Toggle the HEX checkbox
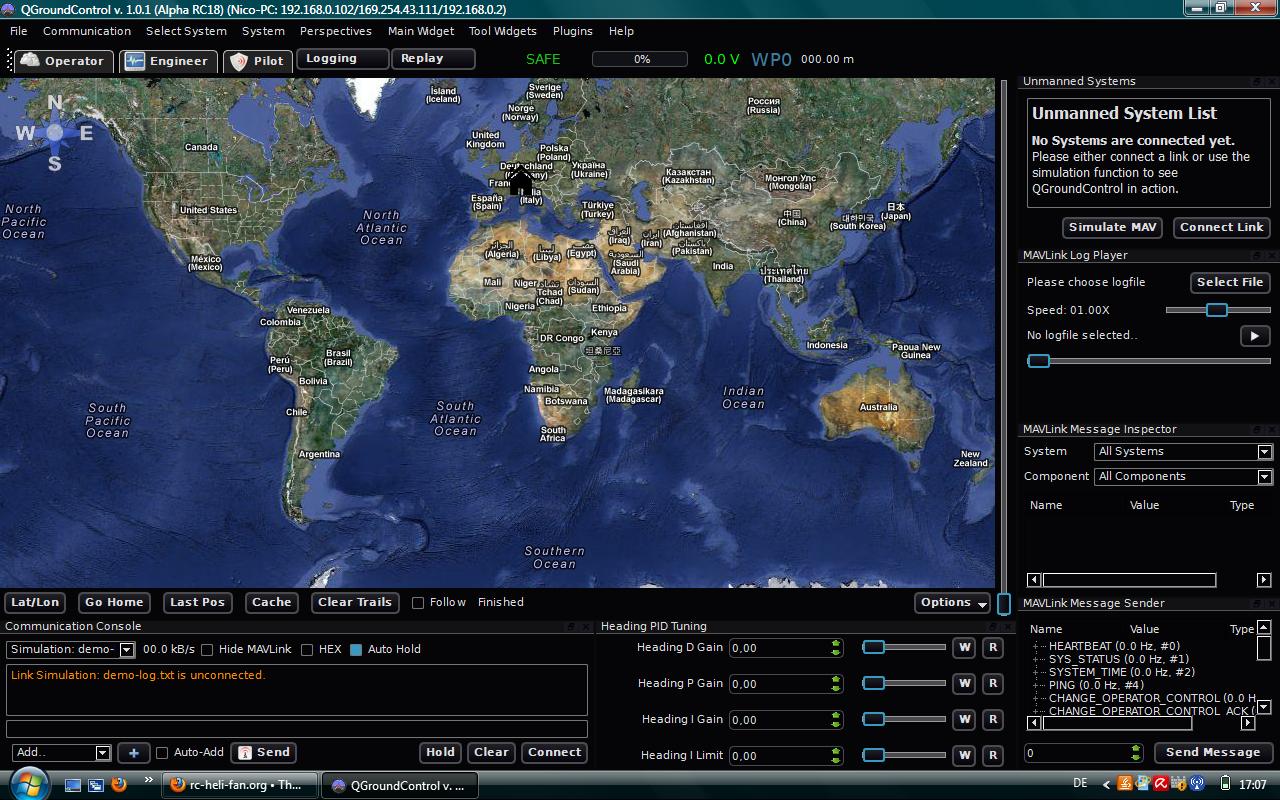 pyautogui.click(x=307, y=650)
